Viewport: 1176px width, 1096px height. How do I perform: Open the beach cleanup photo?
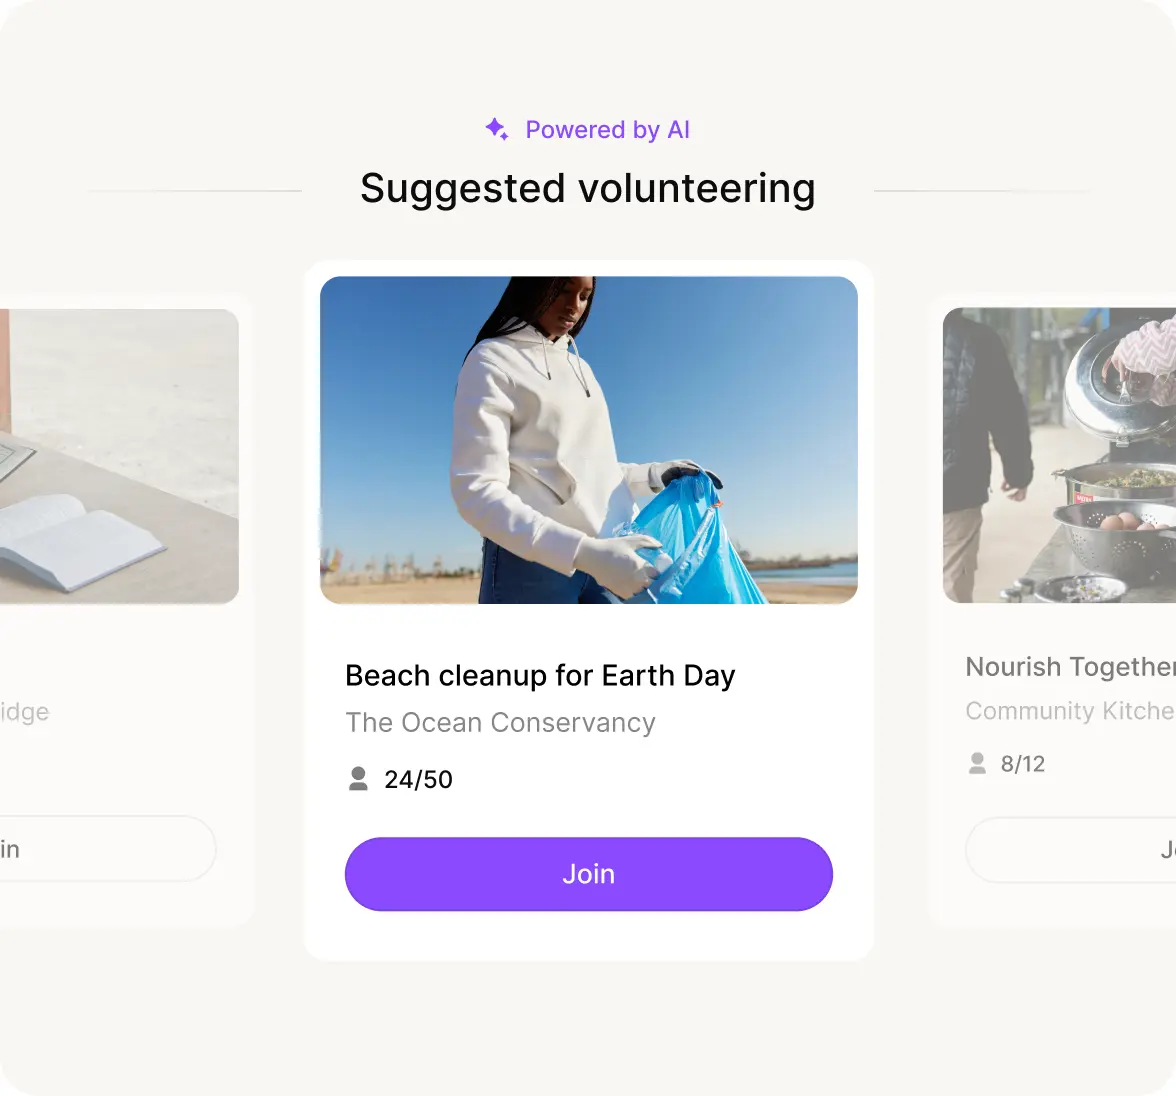coord(589,440)
